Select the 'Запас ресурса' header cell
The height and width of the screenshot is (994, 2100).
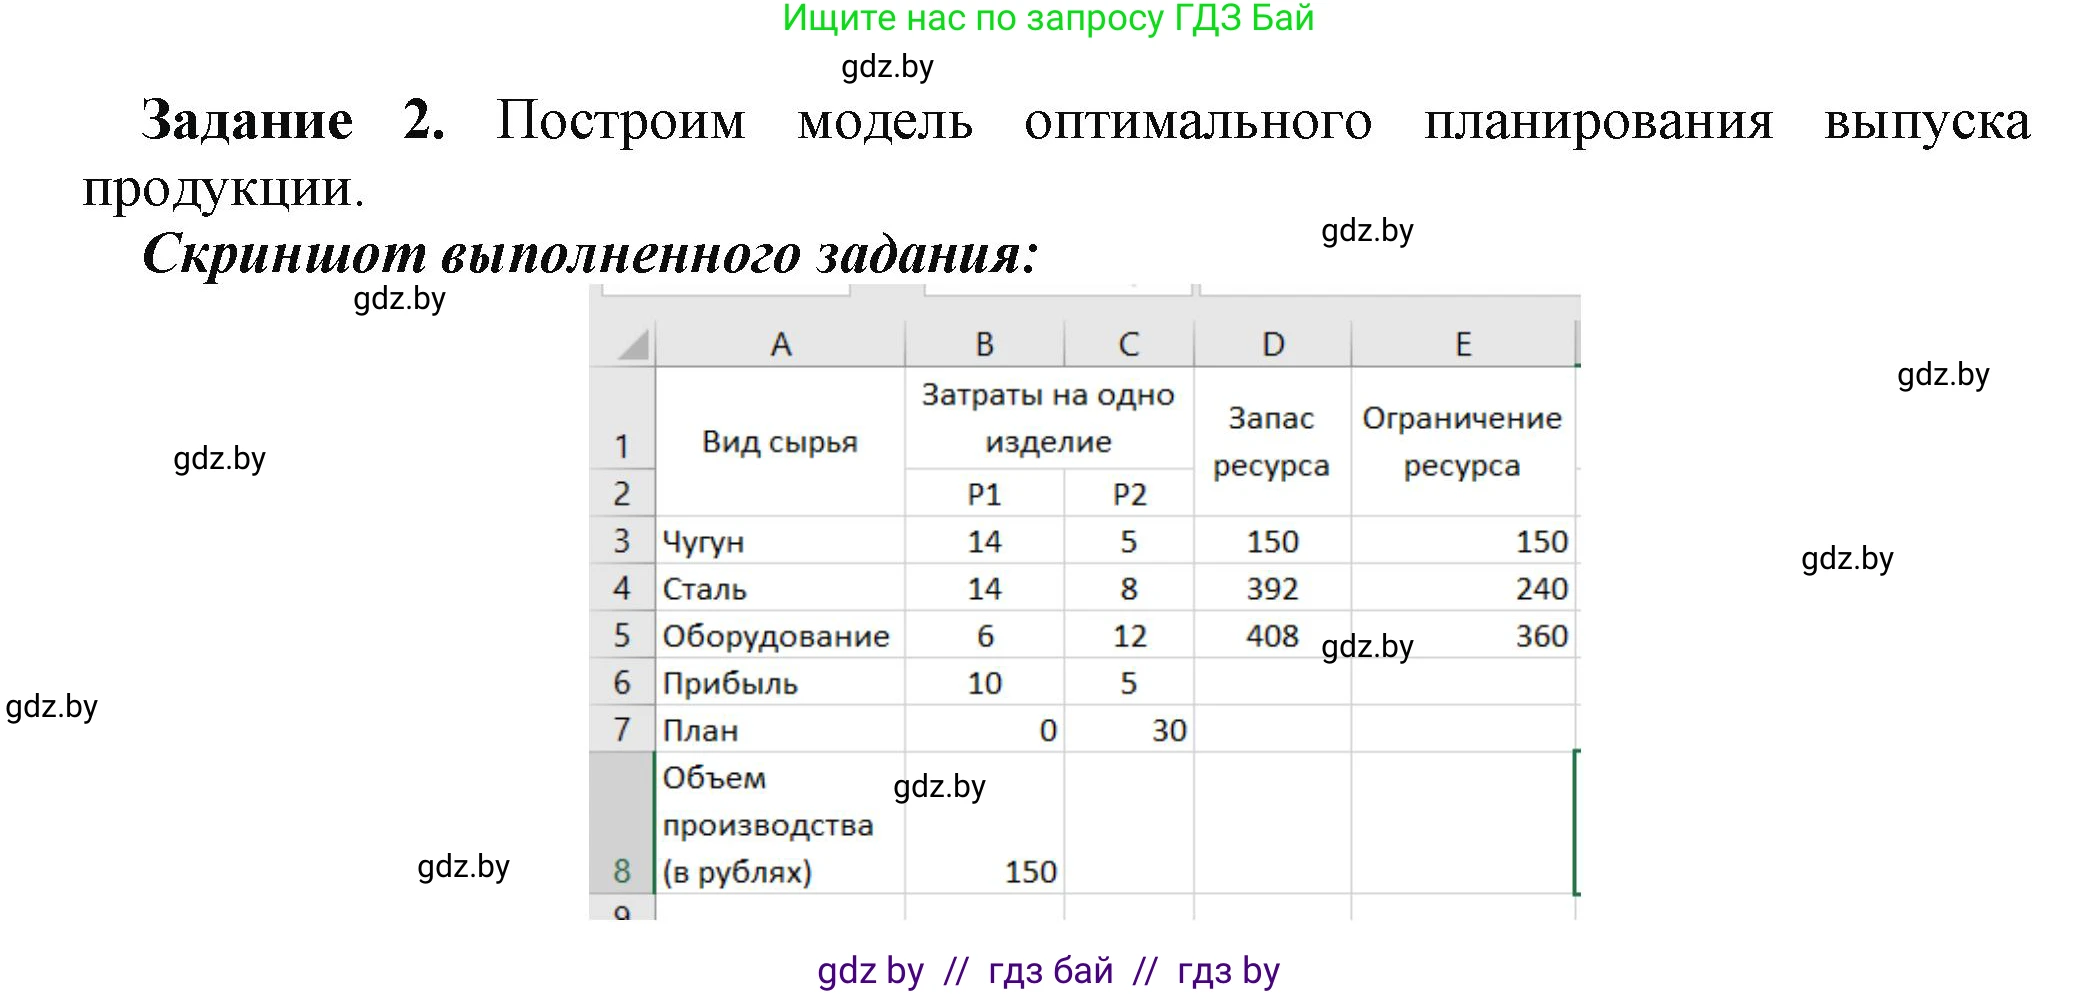[1272, 443]
